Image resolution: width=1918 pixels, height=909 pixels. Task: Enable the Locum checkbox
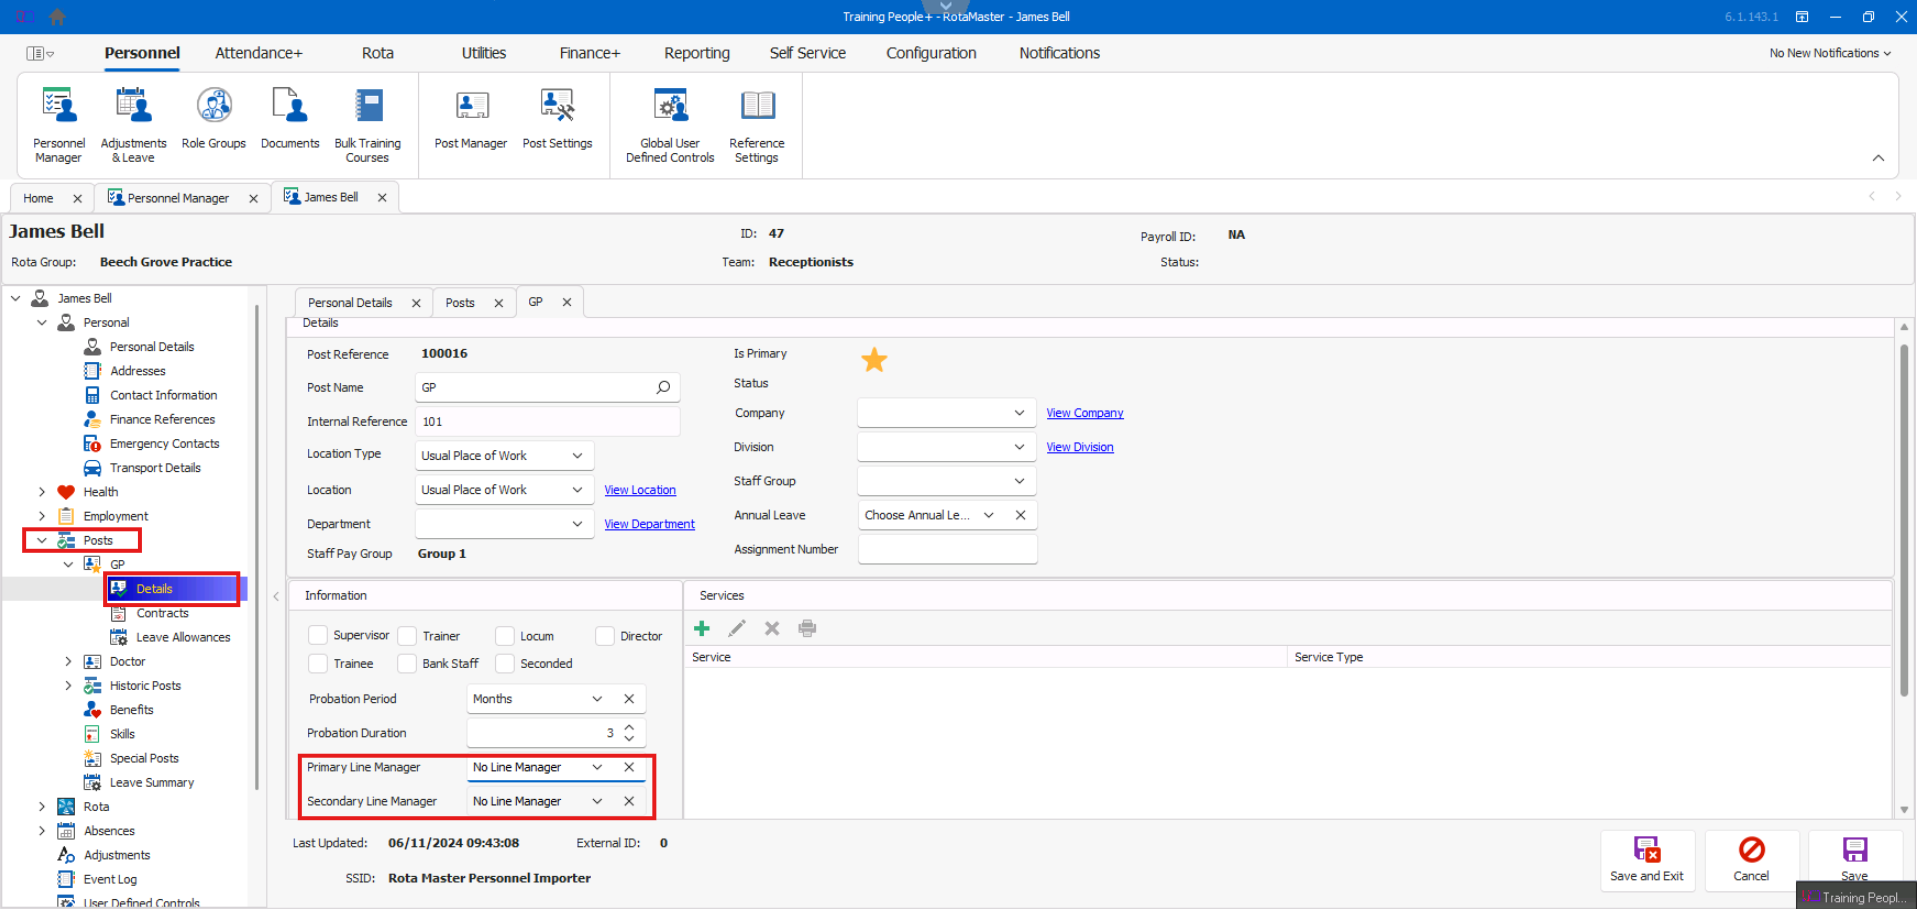tap(505, 636)
